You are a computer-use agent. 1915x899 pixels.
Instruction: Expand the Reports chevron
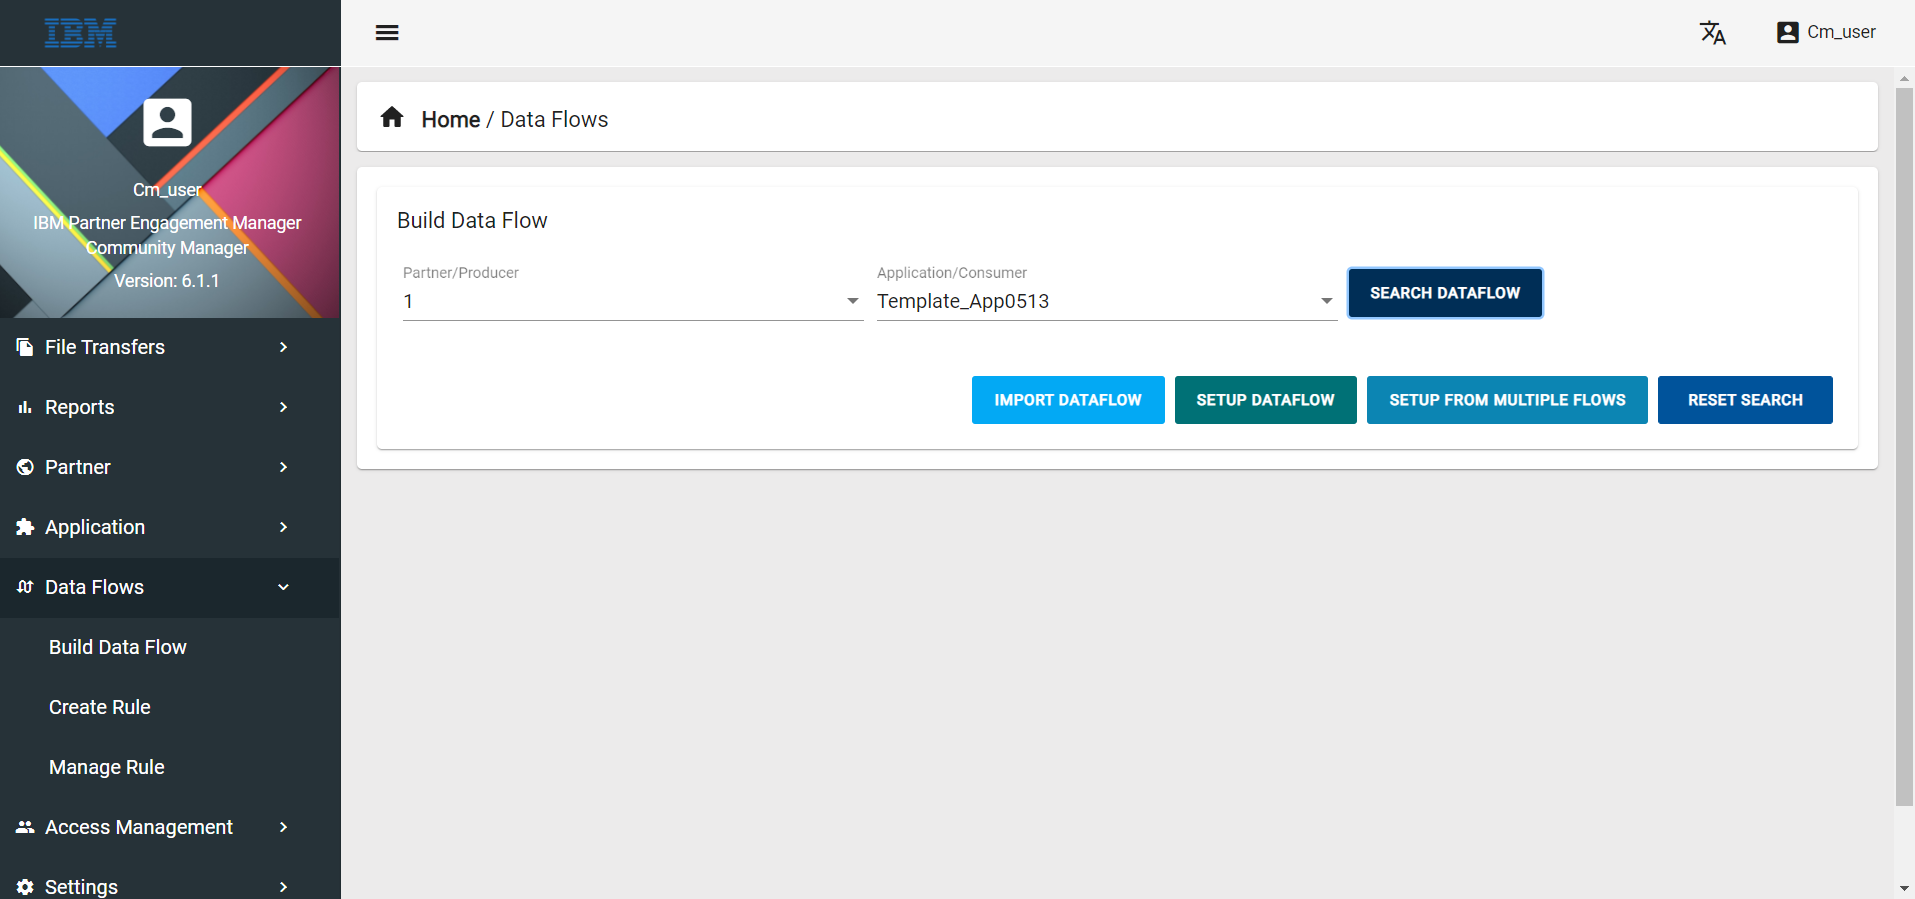[x=283, y=407]
